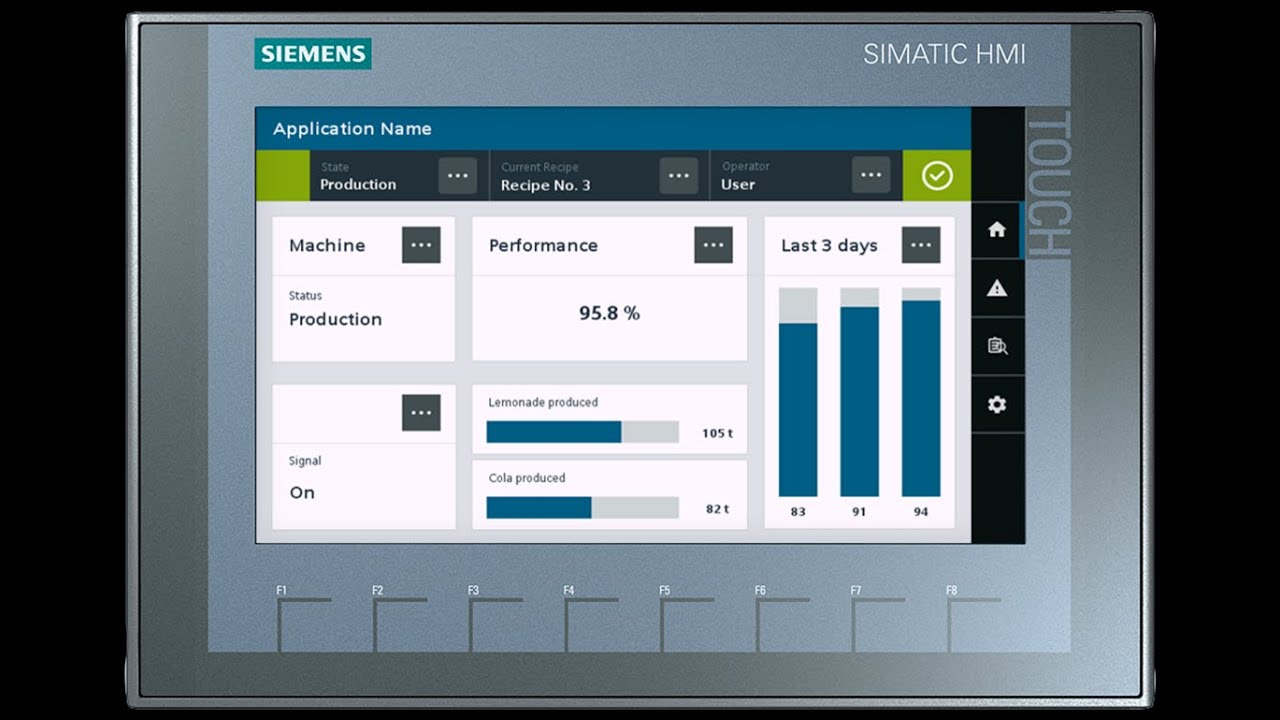This screenshot has width=1280, height=720.
Task: Click the Recipe No. 3 value
Action: [x=545, y=185]
